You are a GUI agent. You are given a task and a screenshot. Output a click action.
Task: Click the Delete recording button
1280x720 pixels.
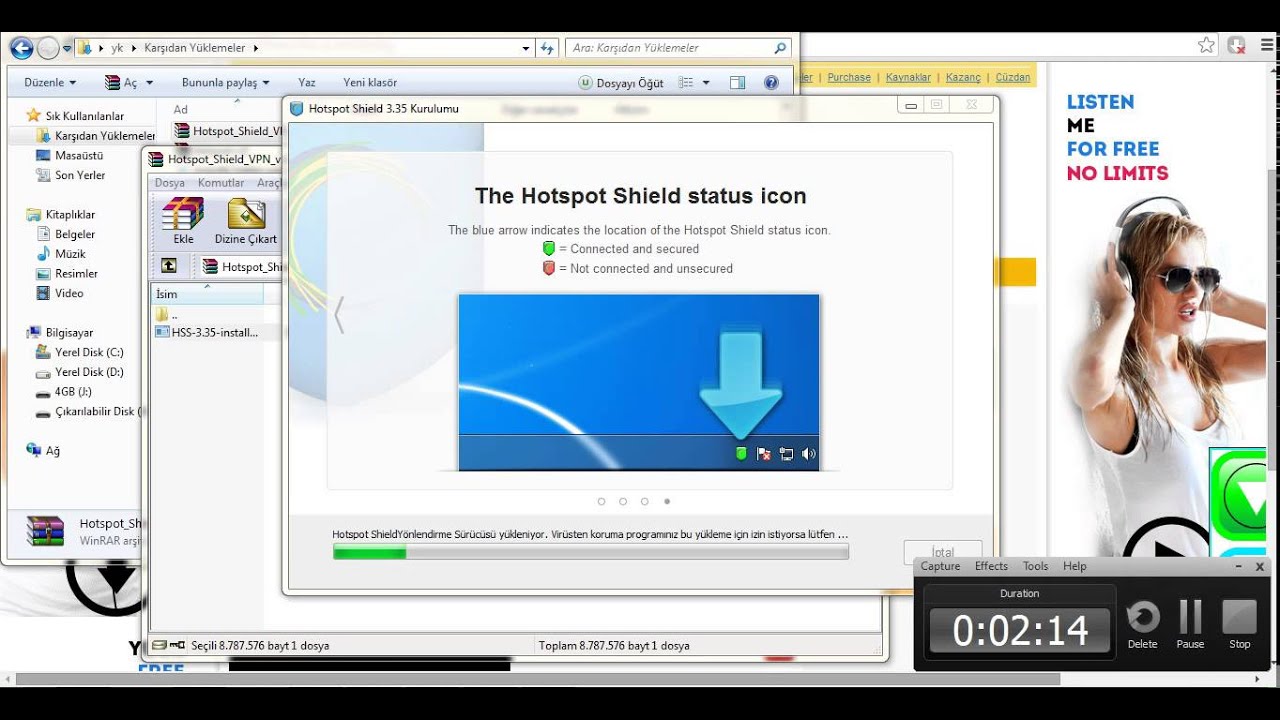pos(1142,623)
